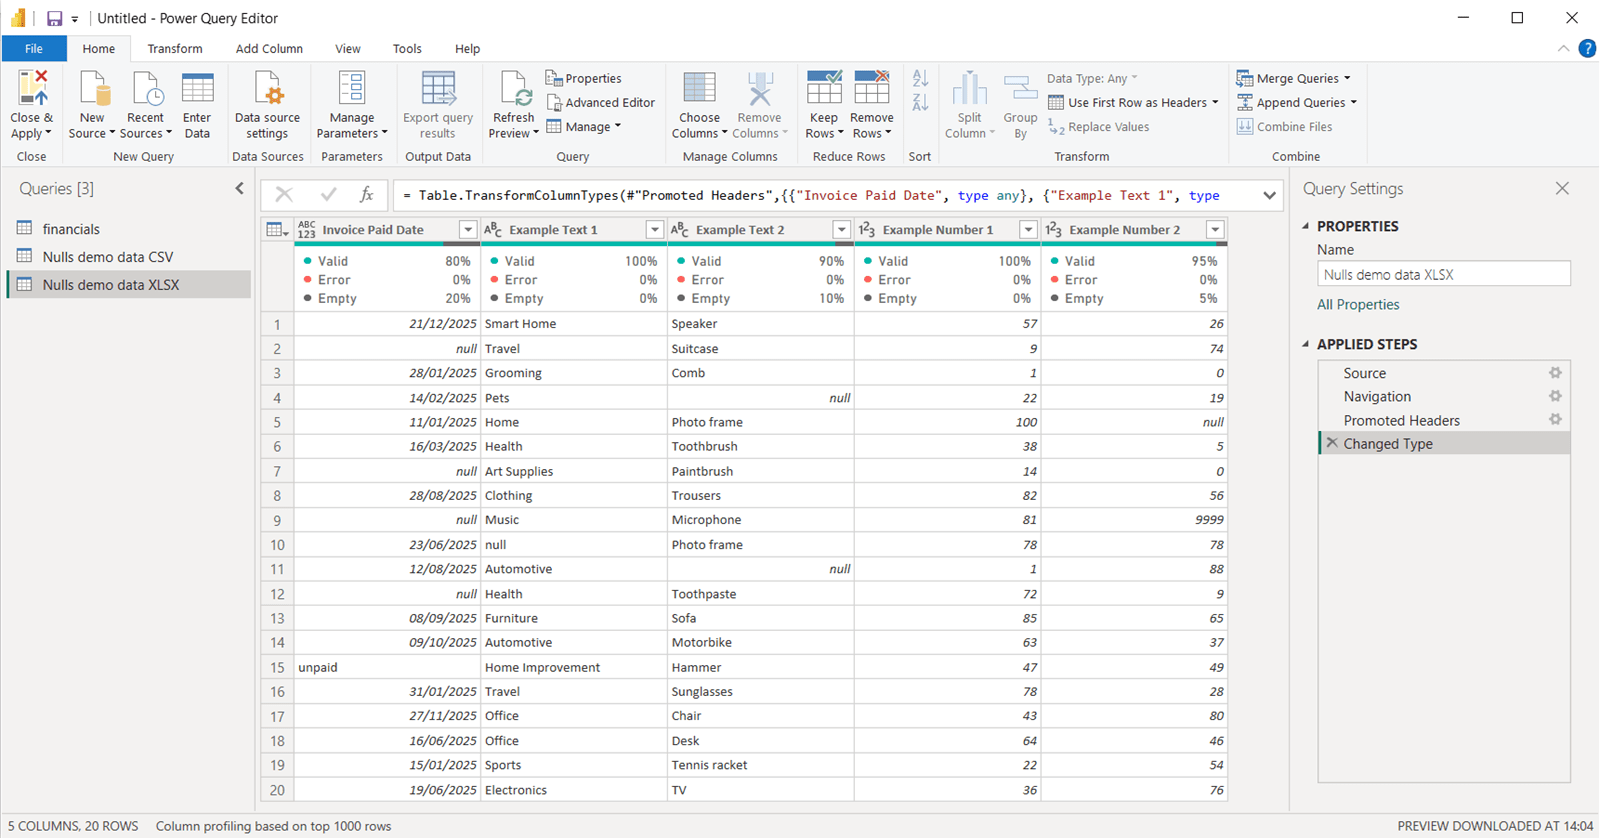Click the Save icon in title bar
Viewport: 1600px width, 838px height.
pos(54,18)
